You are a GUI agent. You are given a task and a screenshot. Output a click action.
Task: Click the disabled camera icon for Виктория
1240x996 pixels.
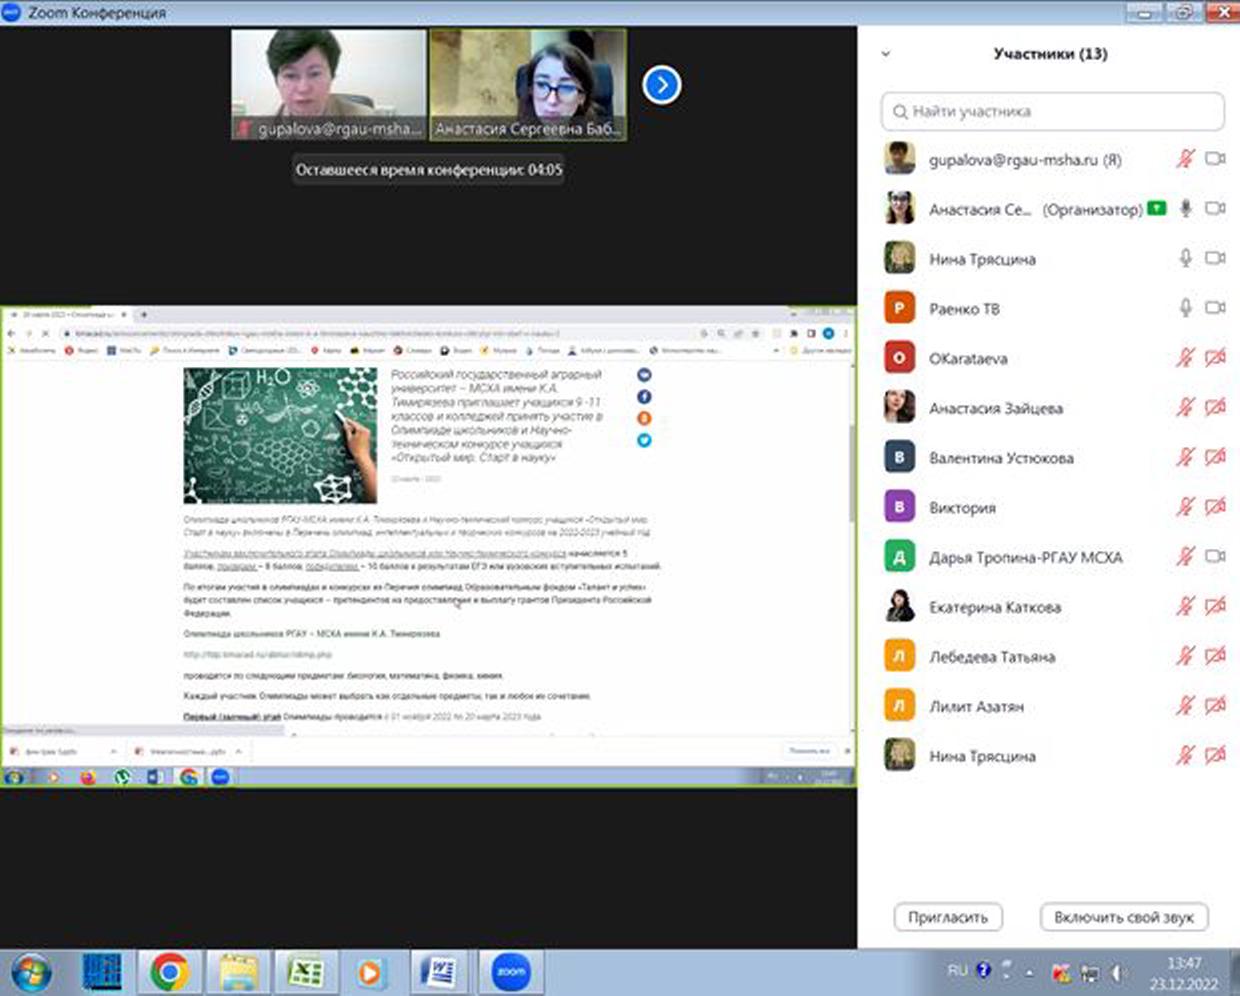pos(1215,507)
